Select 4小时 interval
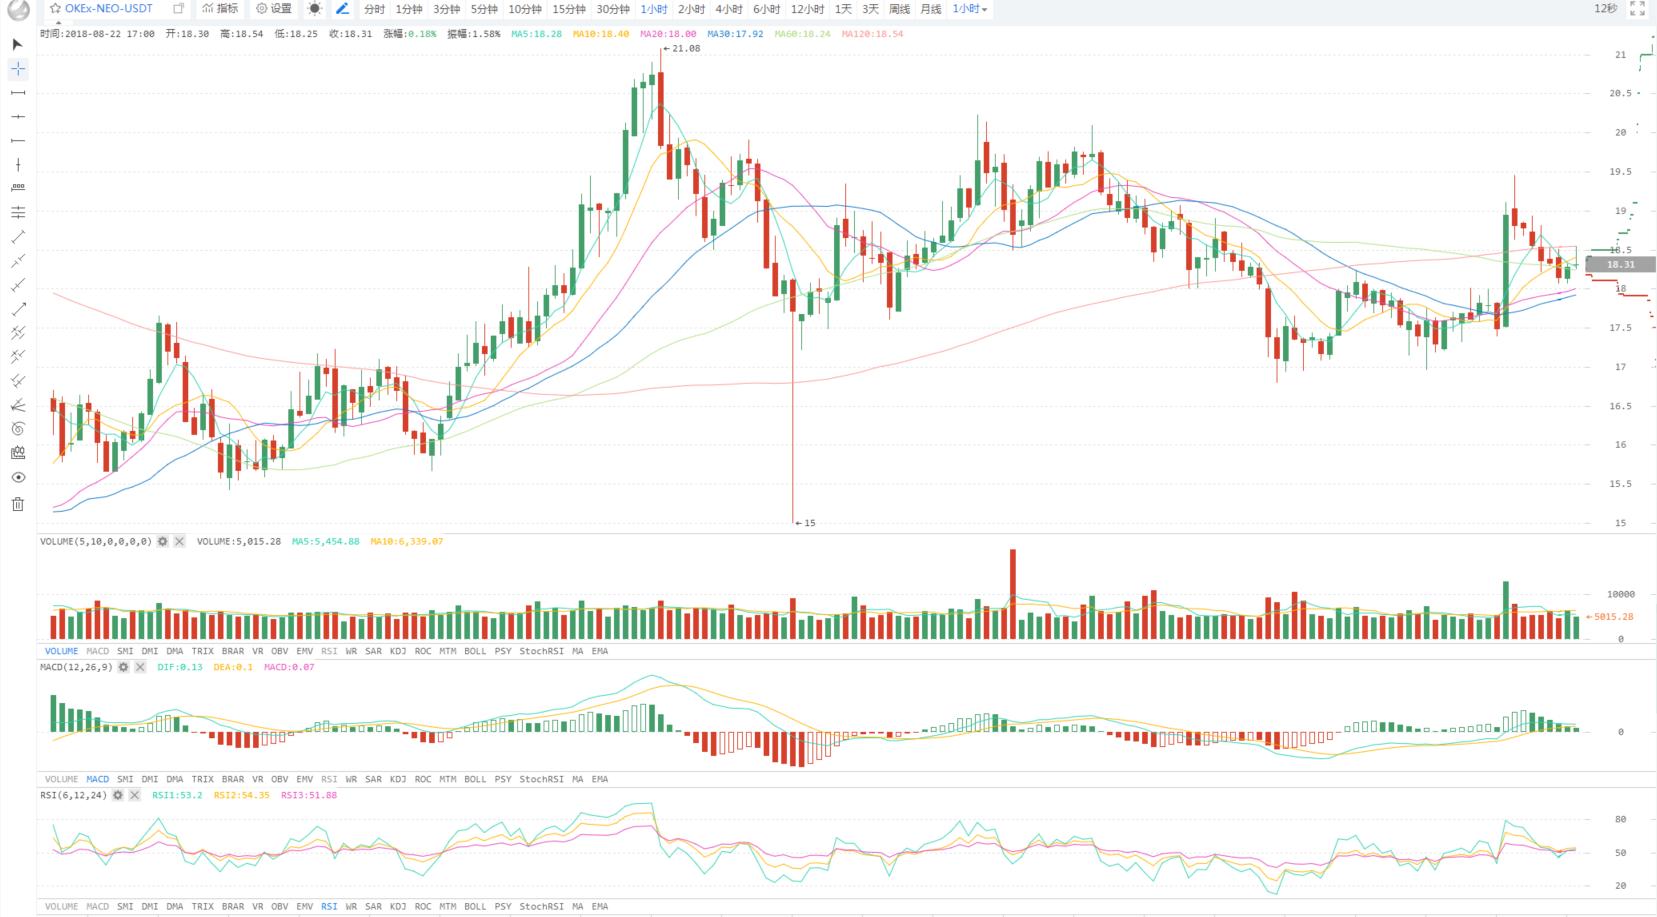The width and height of the screenshot is (1657, 917). coord(729,9)
